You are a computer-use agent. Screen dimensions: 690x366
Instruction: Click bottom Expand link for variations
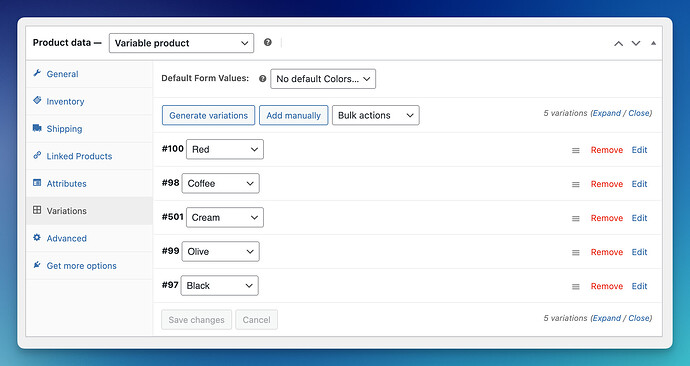click(607, 318)
